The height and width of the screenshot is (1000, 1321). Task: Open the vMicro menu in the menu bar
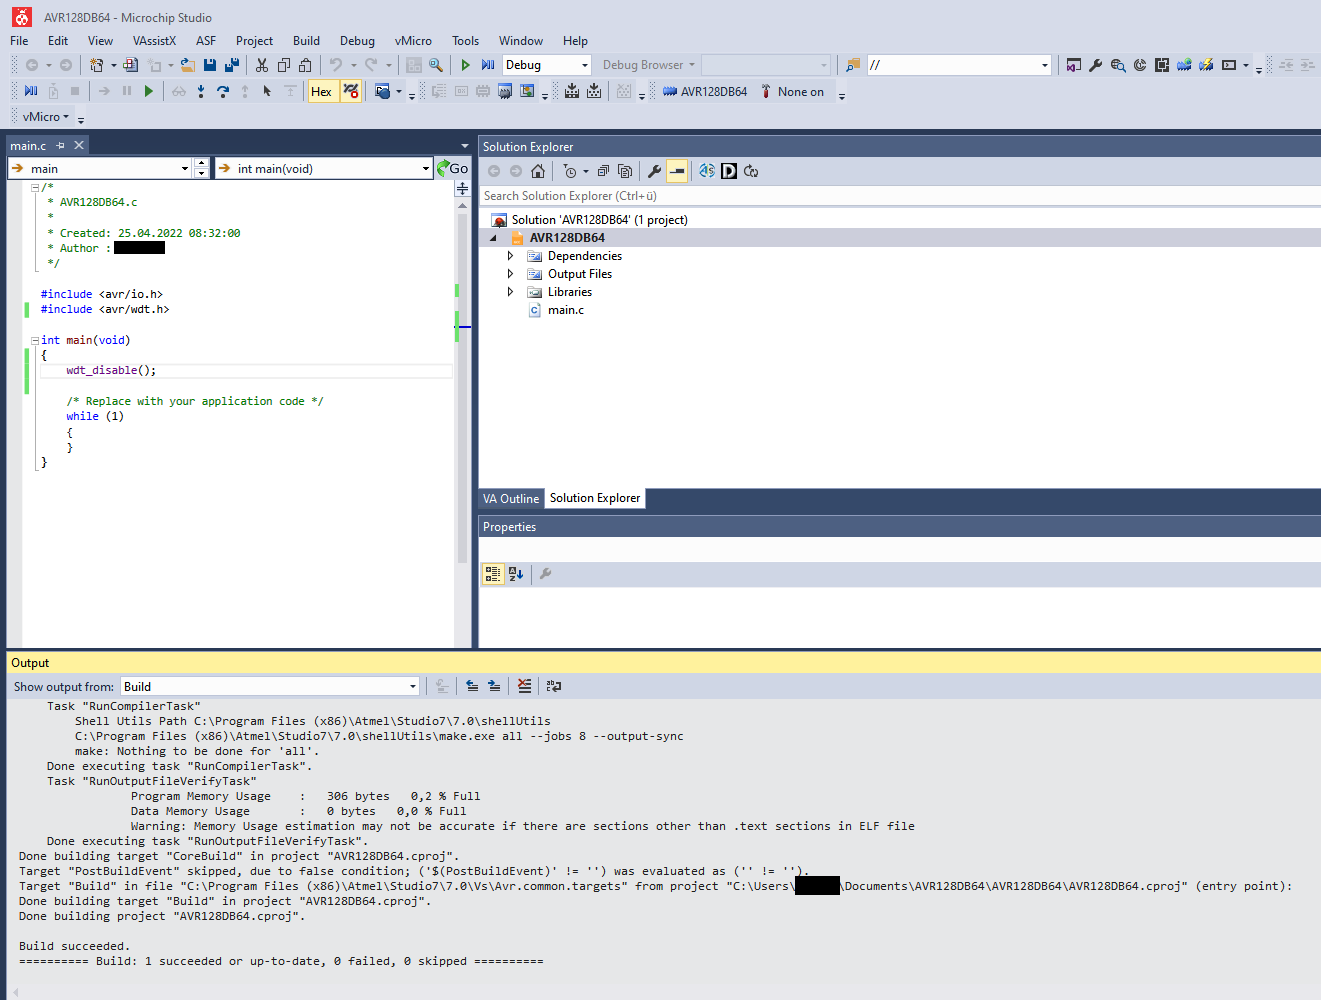coord(413,41)
